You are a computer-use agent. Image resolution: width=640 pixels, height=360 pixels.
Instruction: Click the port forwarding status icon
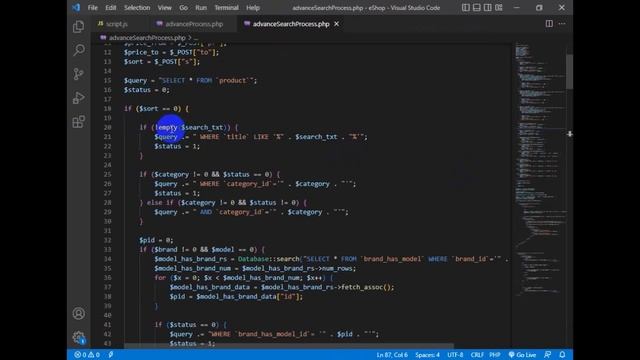(x=111, y=355)
